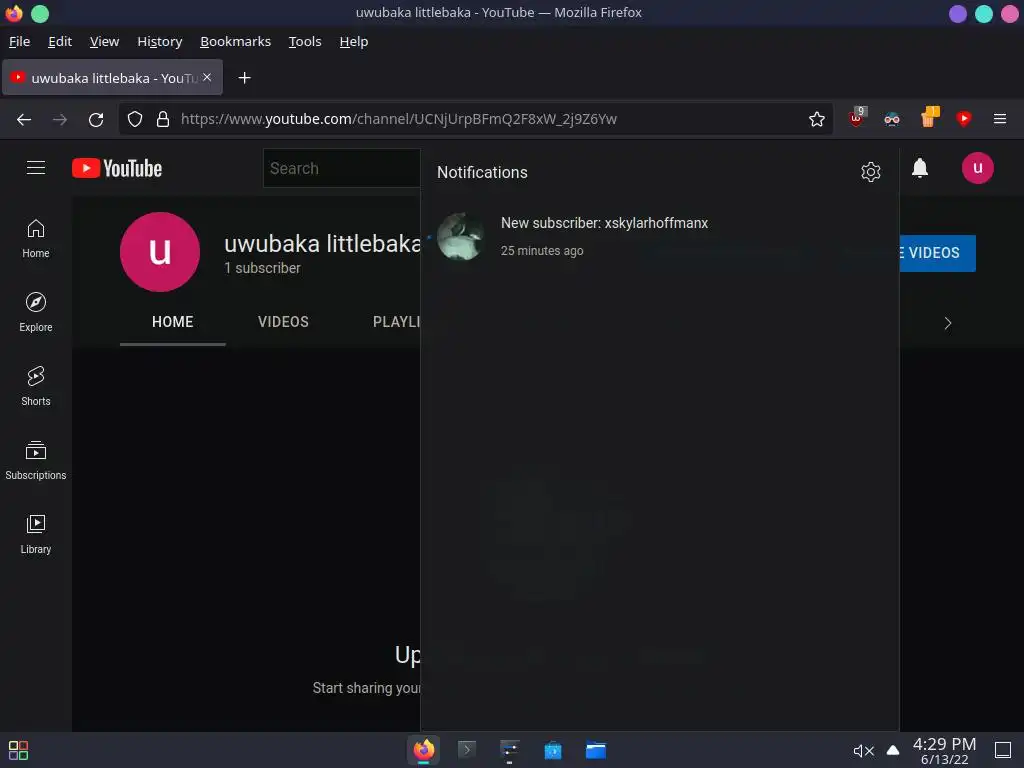Switch to channel PLAYLISTS tab
1024x768 pixels.
point(396,322)
